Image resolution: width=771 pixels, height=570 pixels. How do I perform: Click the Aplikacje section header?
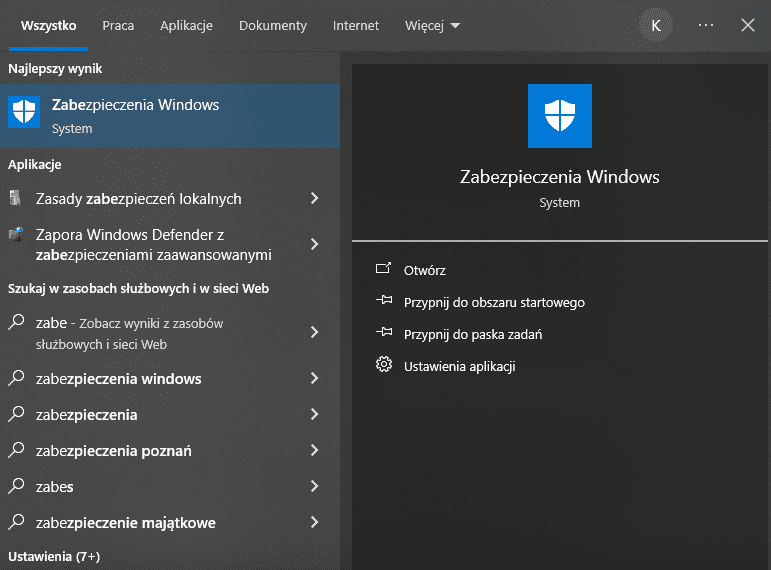coord(34,164)
